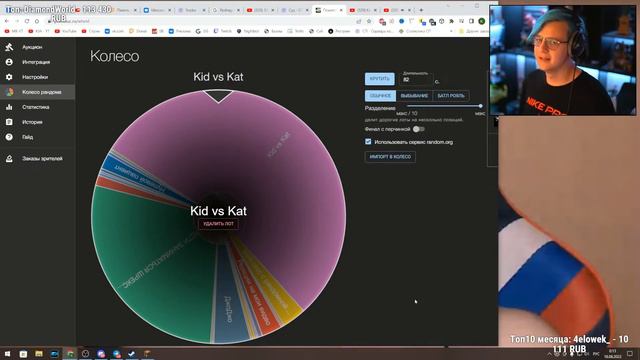Click the browser address bar
The height and width of the screenshot is (360, 640).
(x=200, y=21)
